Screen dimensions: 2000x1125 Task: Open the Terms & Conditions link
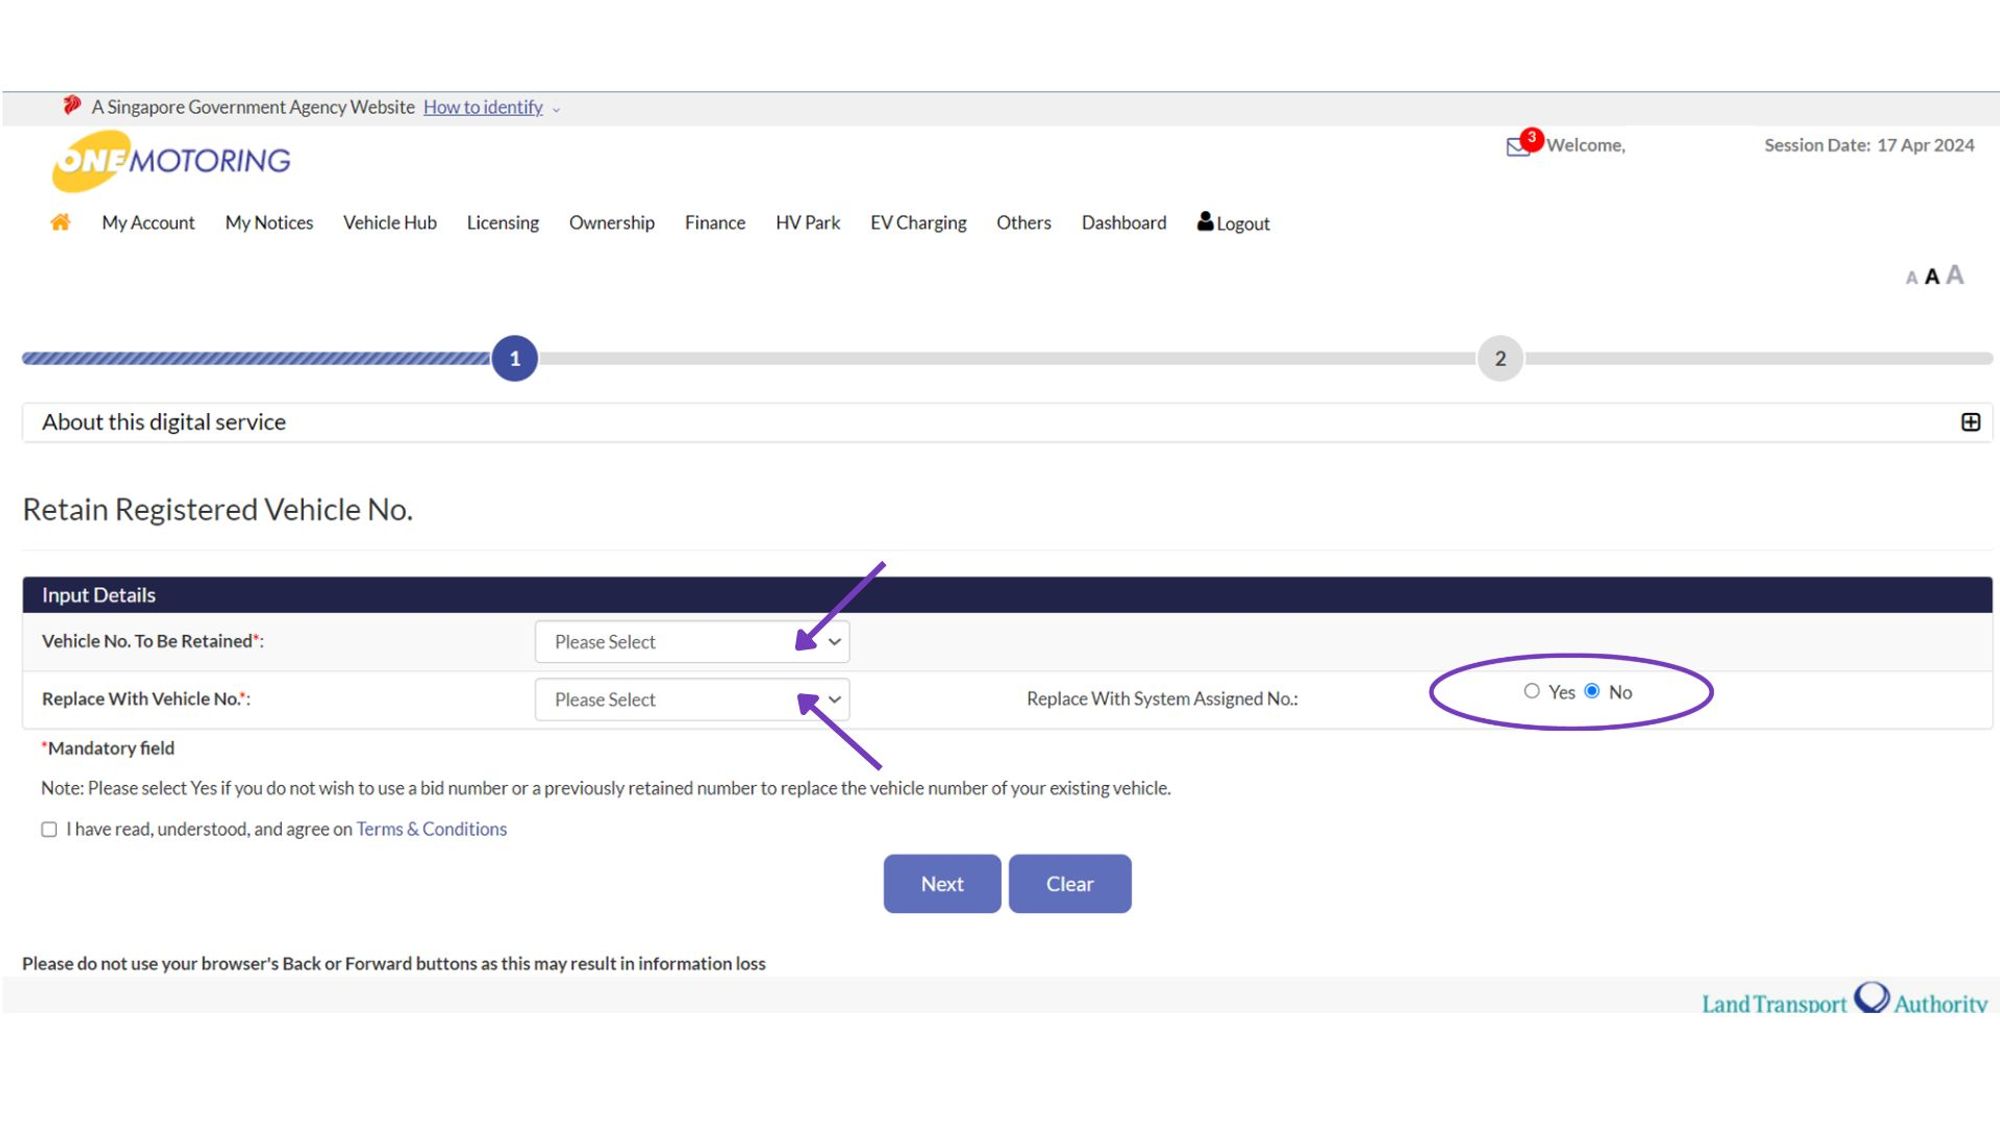(431, 829)
